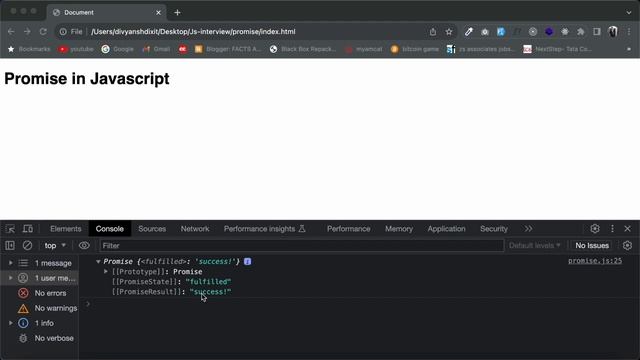
Task: Open the bitcoin game bookmark
Action: coord(415,49)
